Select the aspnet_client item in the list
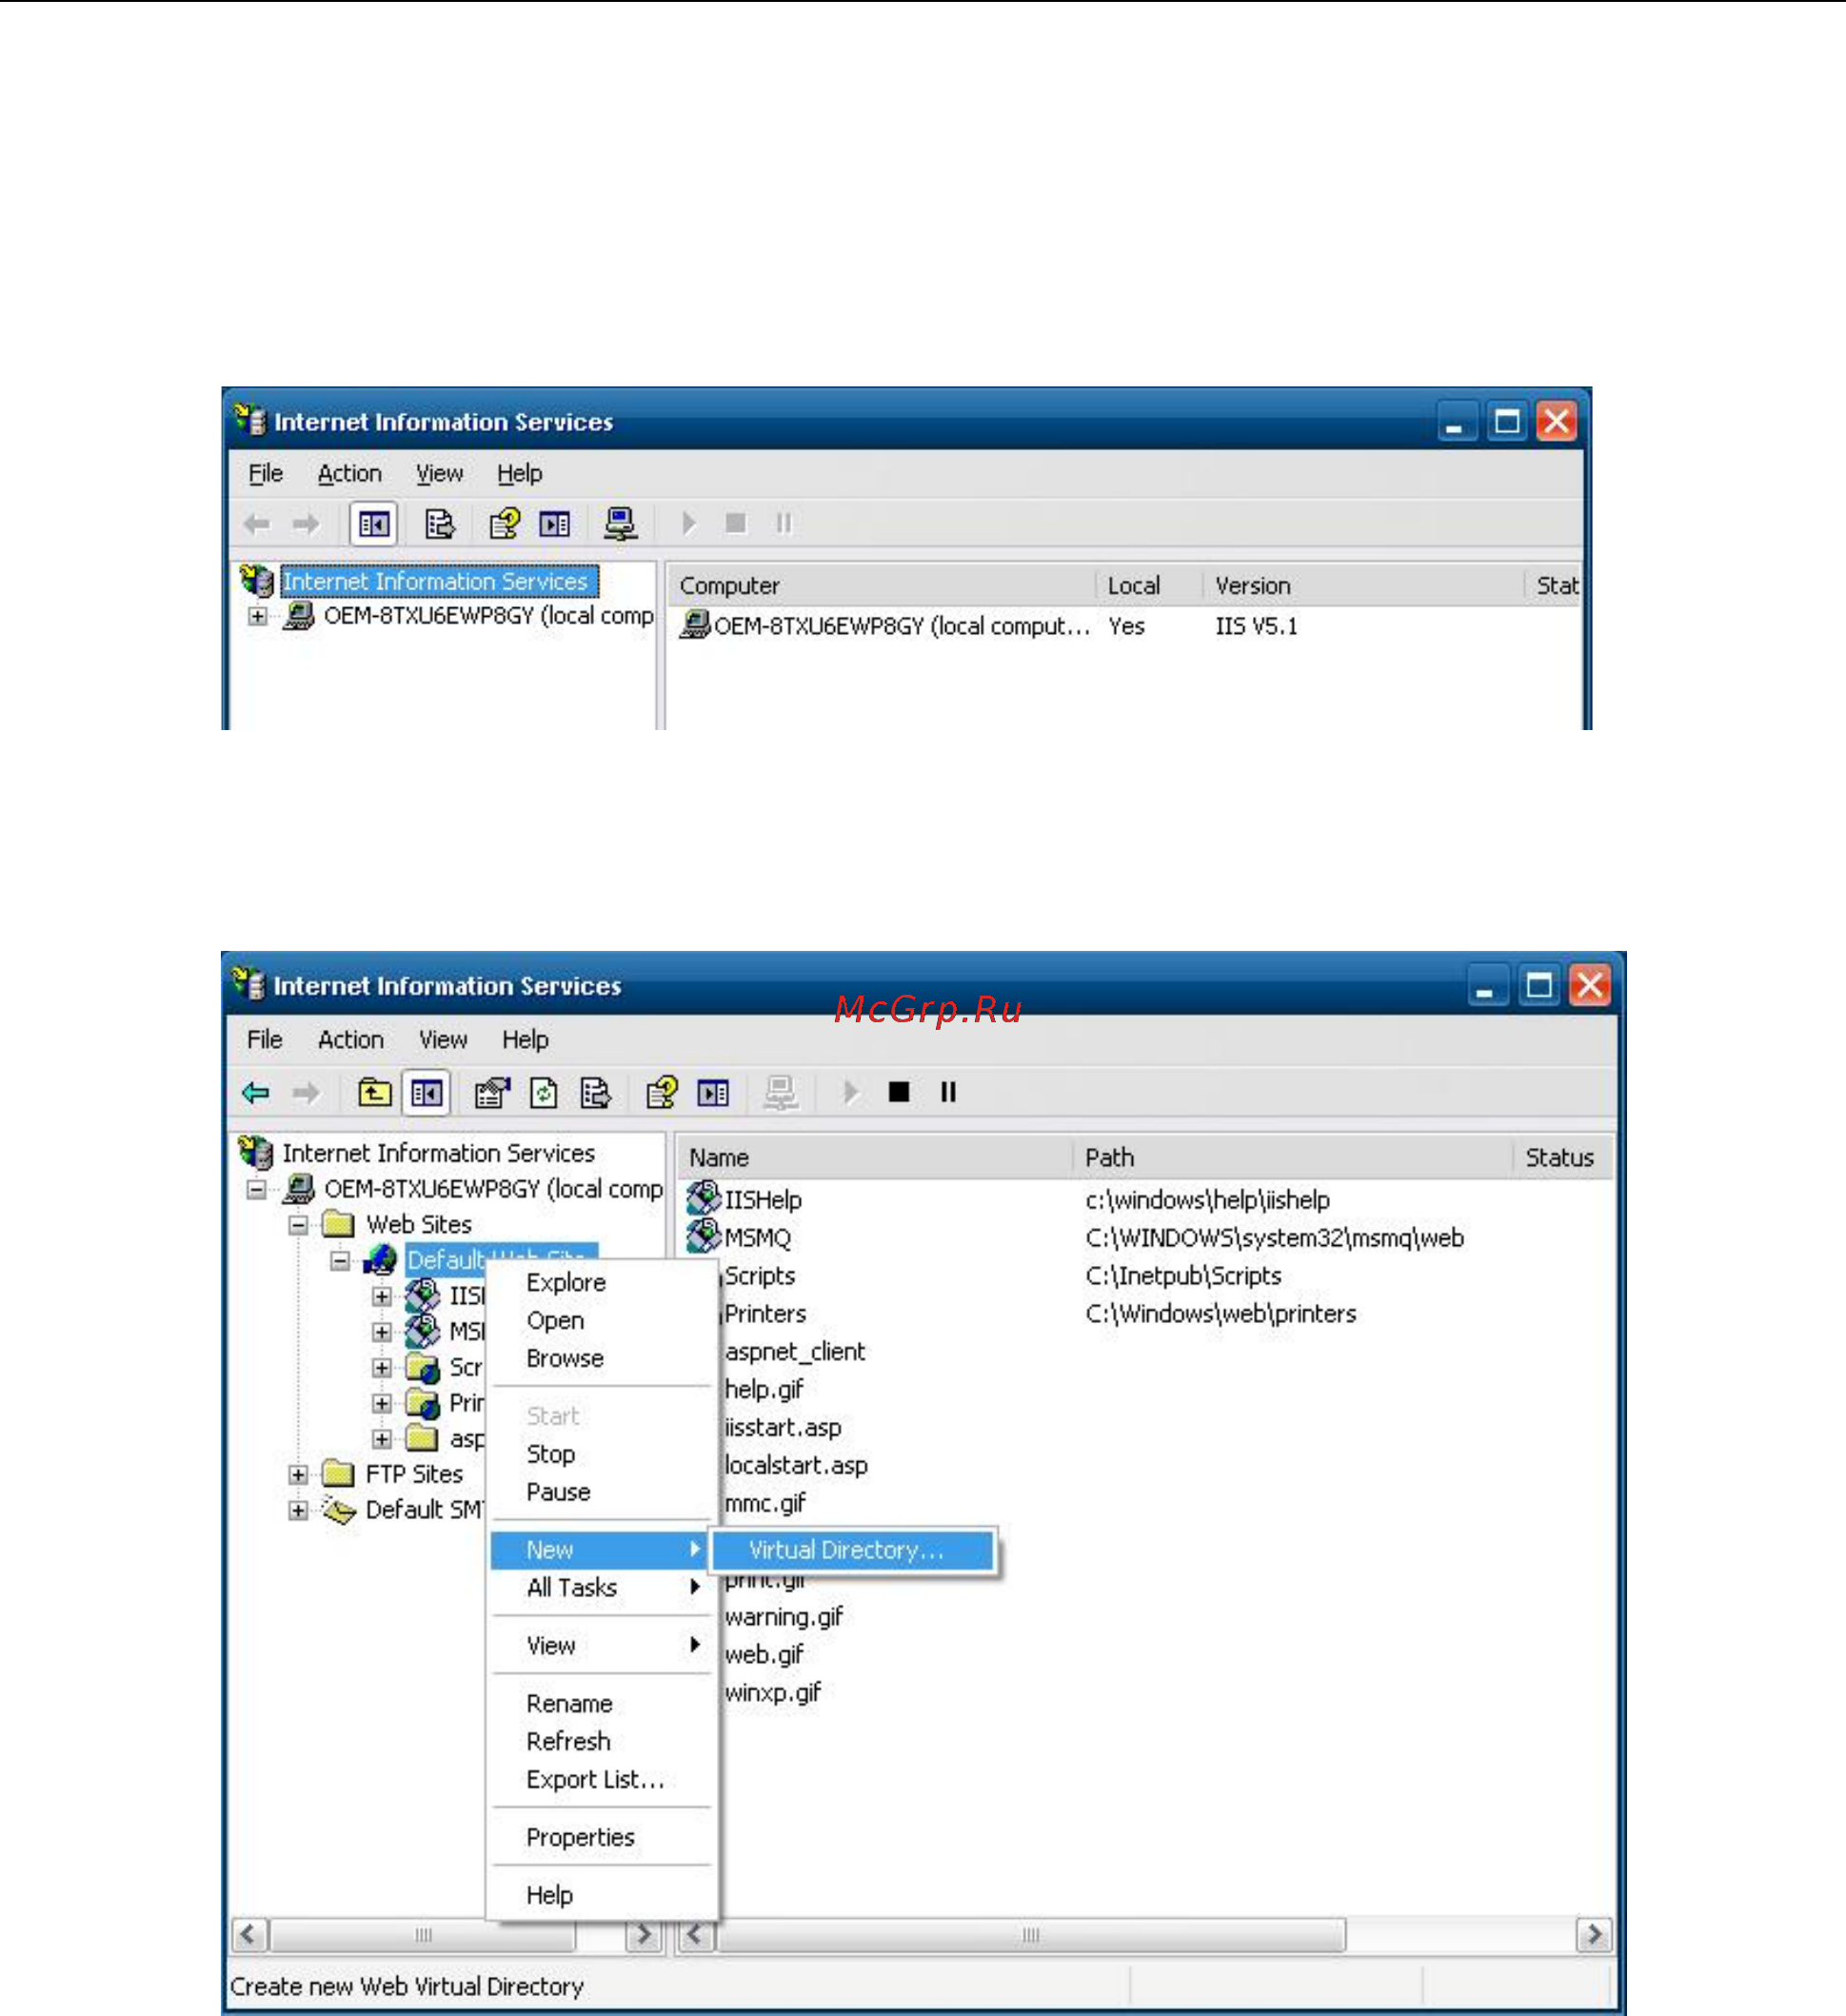 point(795,1351)
